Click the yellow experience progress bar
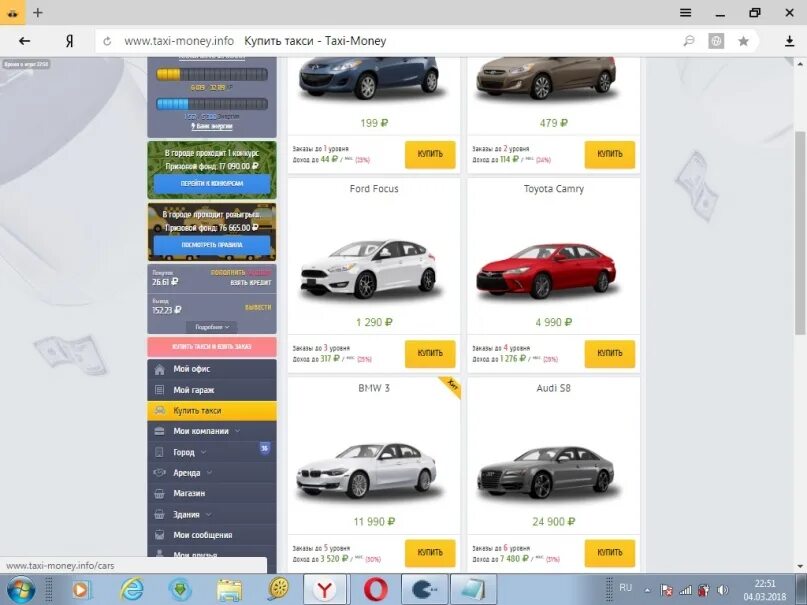The width and height of the screenshot is (807, 605). pos(212,75)
